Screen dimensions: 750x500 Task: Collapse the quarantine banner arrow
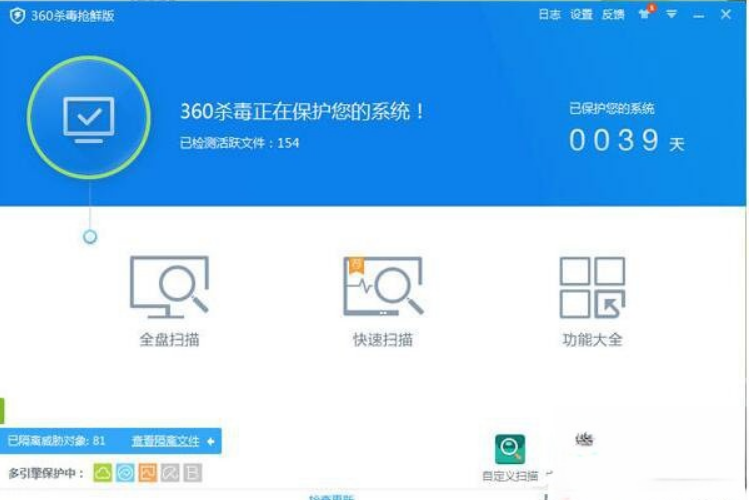tap(211, 441)
